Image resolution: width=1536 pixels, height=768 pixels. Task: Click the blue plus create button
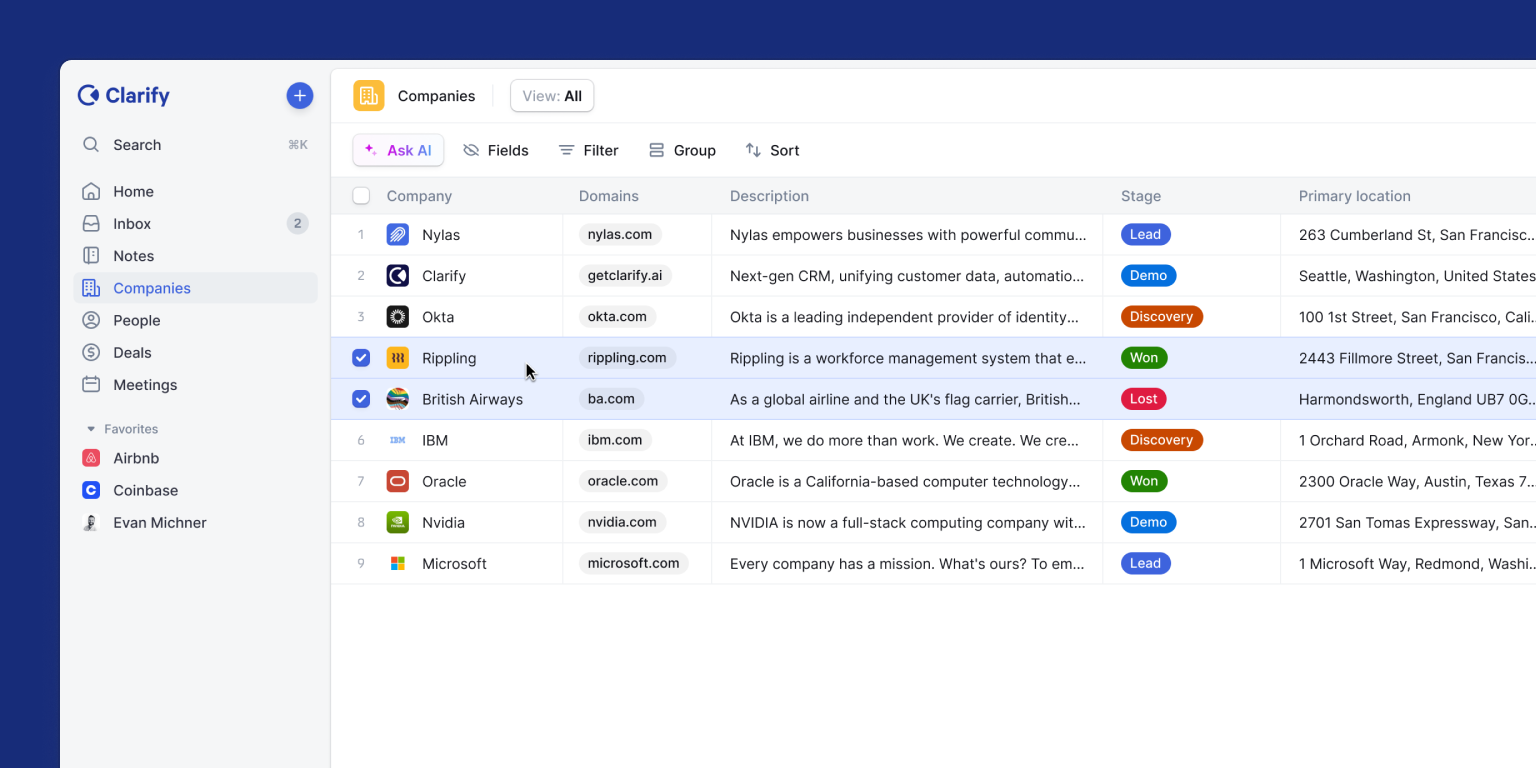tap(299, 96)
